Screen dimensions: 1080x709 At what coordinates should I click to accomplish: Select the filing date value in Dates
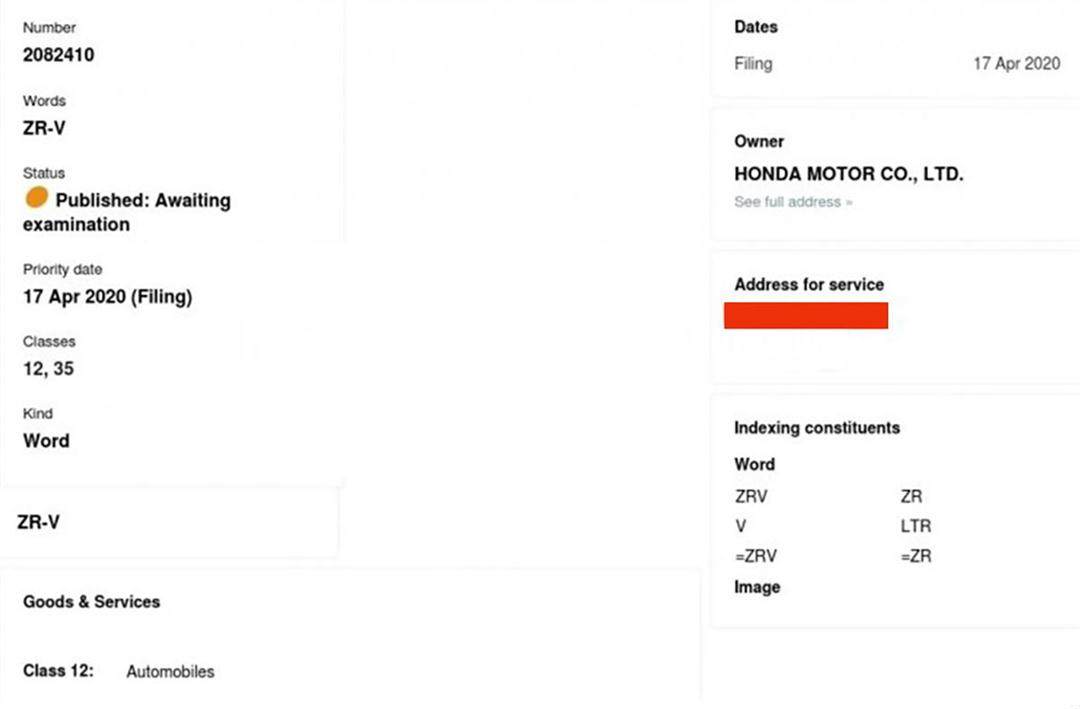pos(1016,64)
